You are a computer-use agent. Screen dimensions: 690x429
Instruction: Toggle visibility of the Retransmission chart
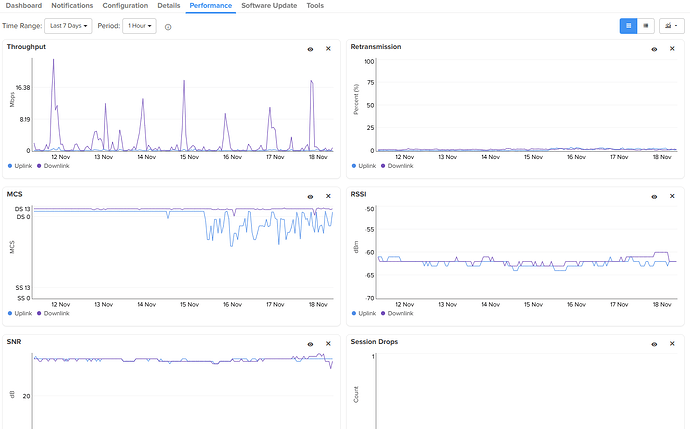click(x=654, y=48)
